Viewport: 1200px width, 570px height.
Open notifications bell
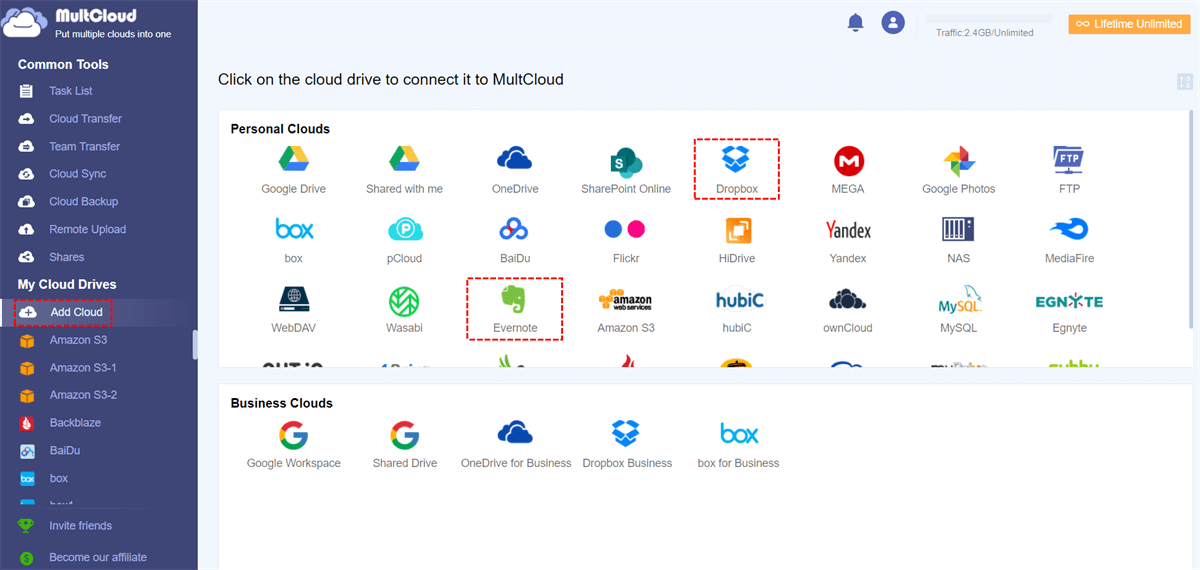click(x=855, y=23)
